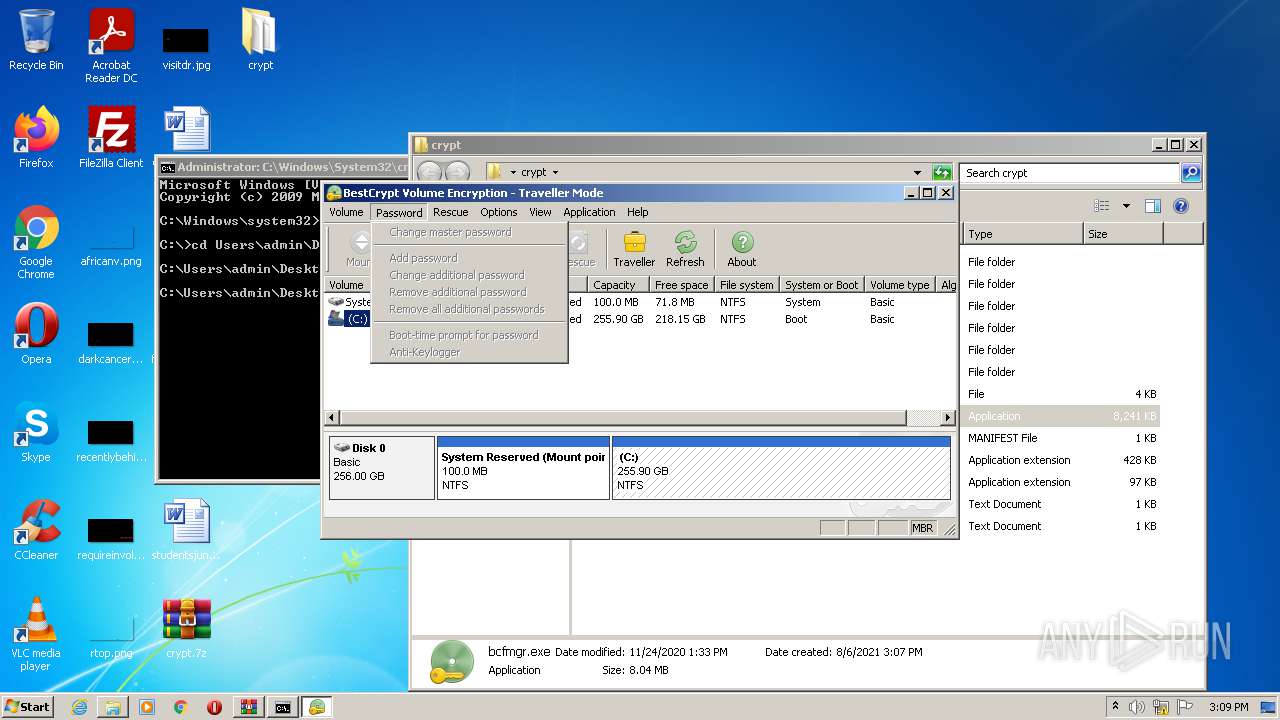Click the right arrow of BestCrypt horizontal scrollbar
The width and height of the screenshot is (1280, 720).
[947, 418]
